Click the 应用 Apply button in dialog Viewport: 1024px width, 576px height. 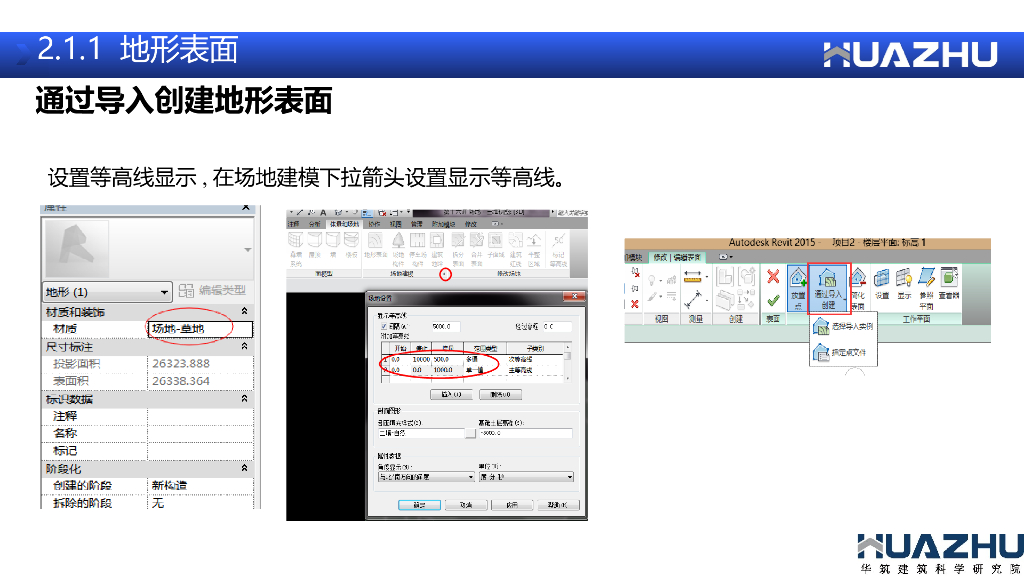click(512, 505)
